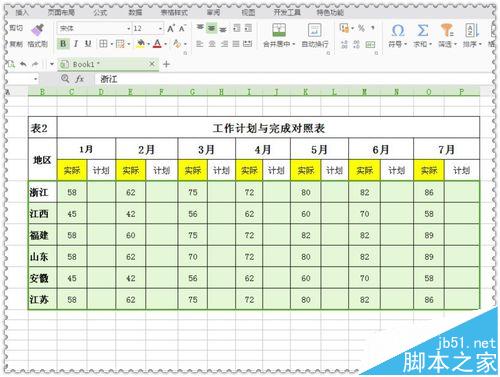The height and width of the screenshot is (377, 500).
Task: Click the Merge and Center icon
Action: pos(279,30)
